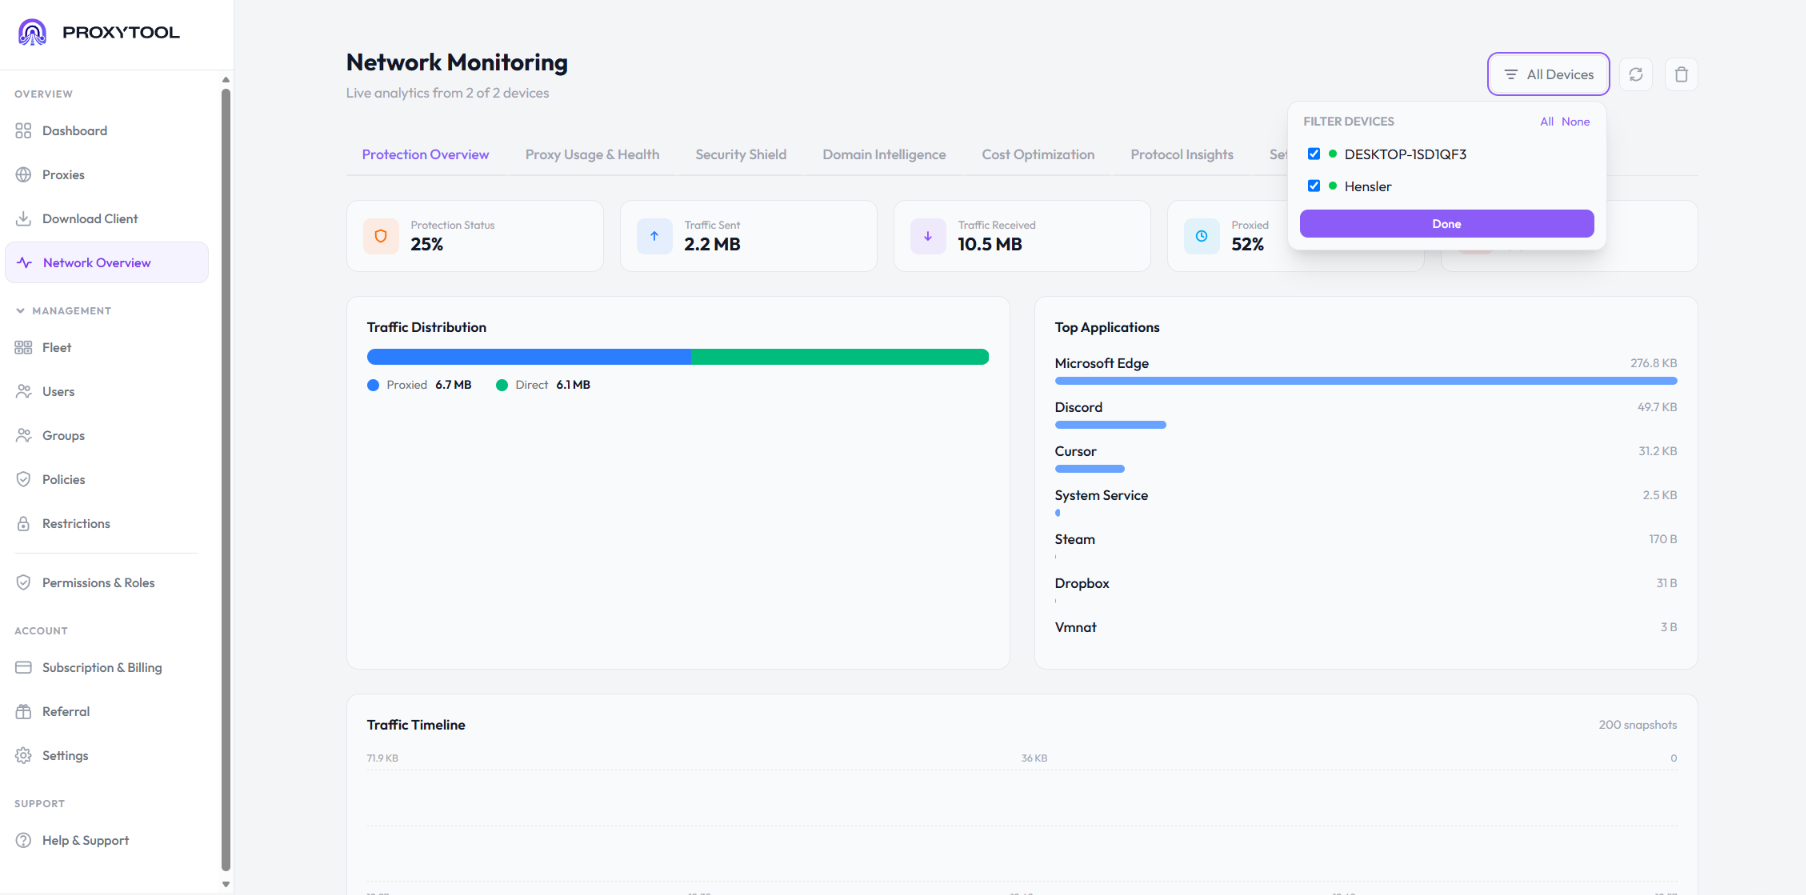
Task: Click the refresh icon beside All Devices
Action: click(x=1636, y=74)
